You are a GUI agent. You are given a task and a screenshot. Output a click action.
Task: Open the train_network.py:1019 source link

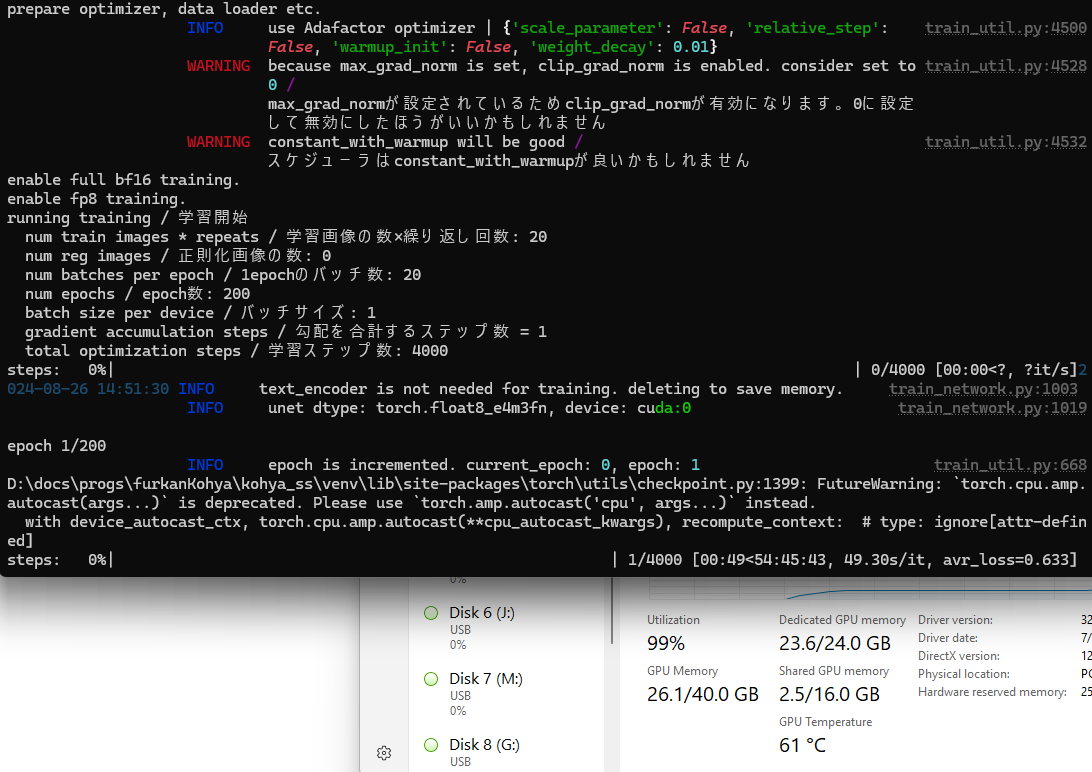[x=992, y=408]
